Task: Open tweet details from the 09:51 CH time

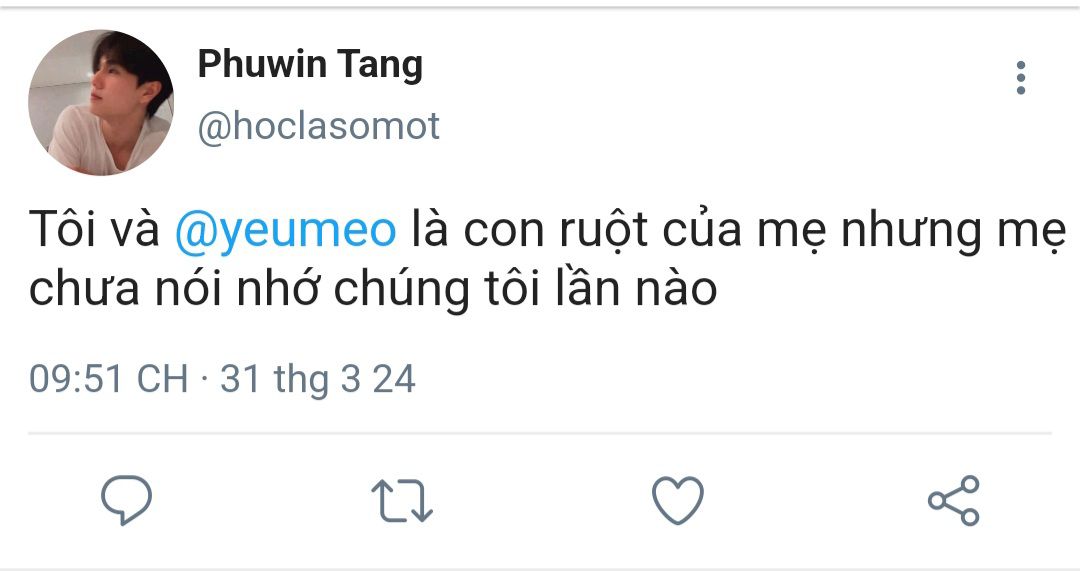Action: click(x=108, y=379)
